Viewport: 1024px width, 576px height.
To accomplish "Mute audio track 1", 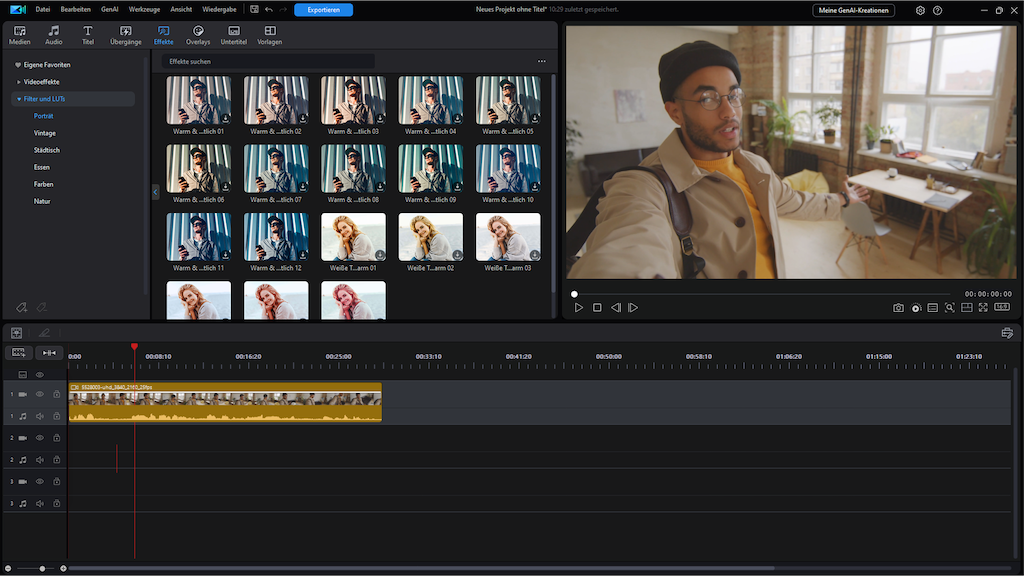I will 40,416.
